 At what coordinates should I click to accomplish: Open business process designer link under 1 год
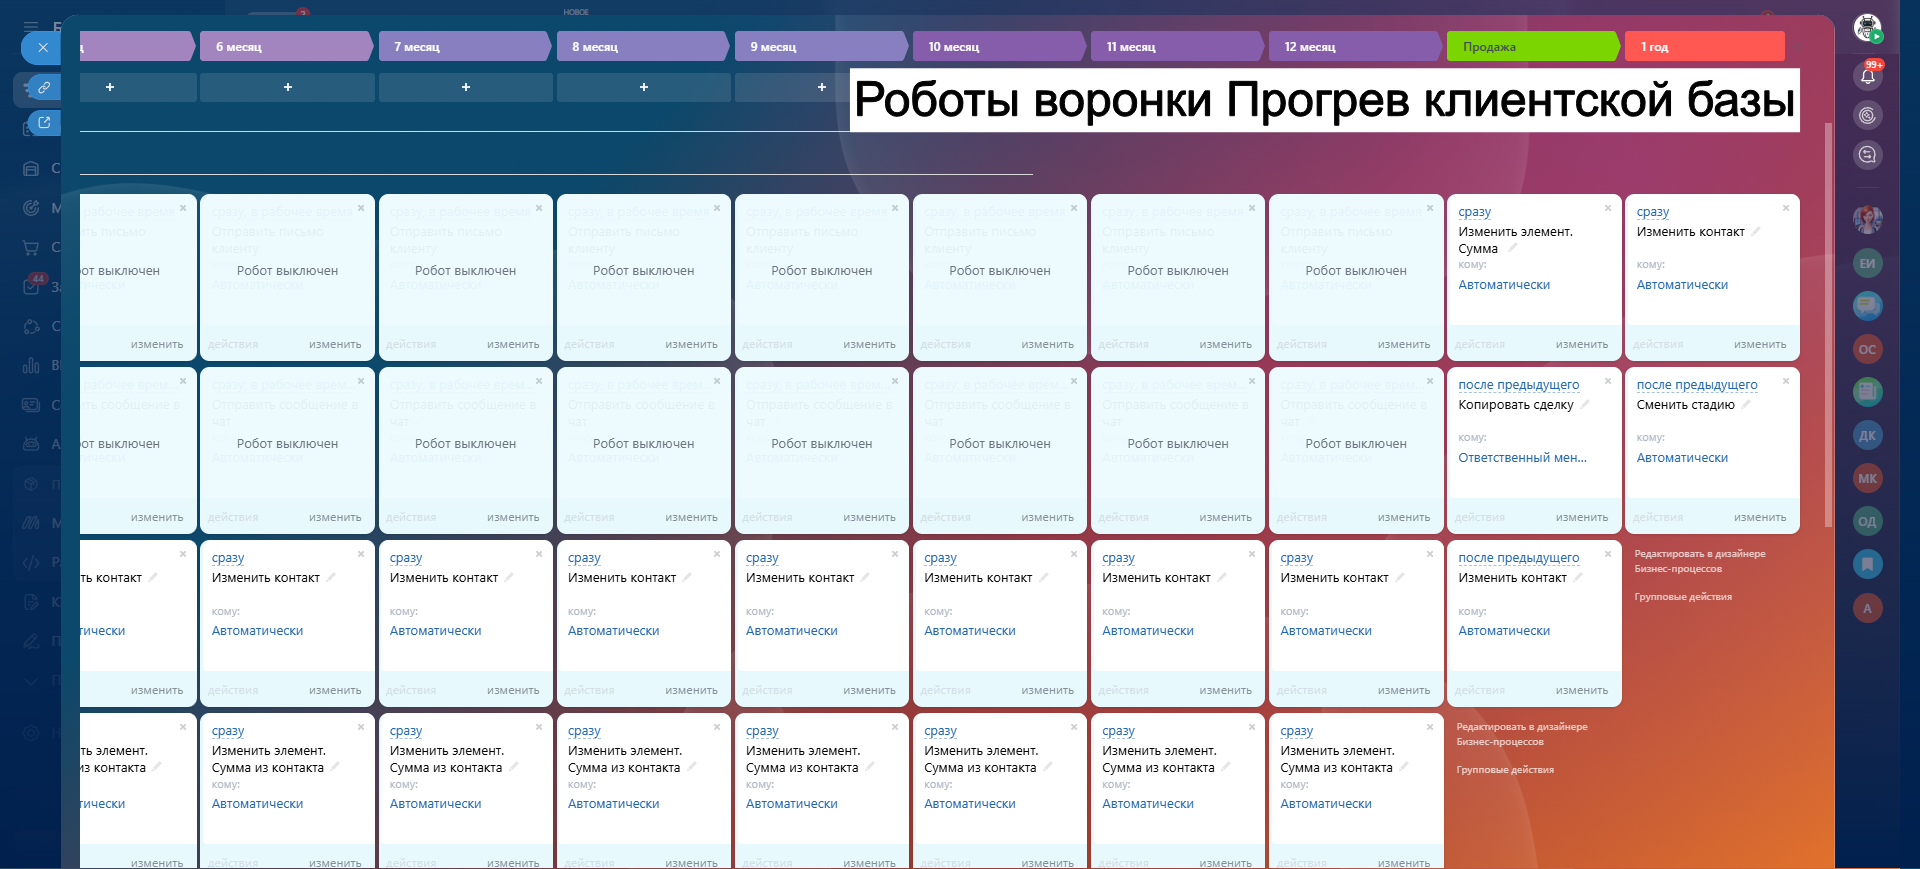(x=1699, y=561)
